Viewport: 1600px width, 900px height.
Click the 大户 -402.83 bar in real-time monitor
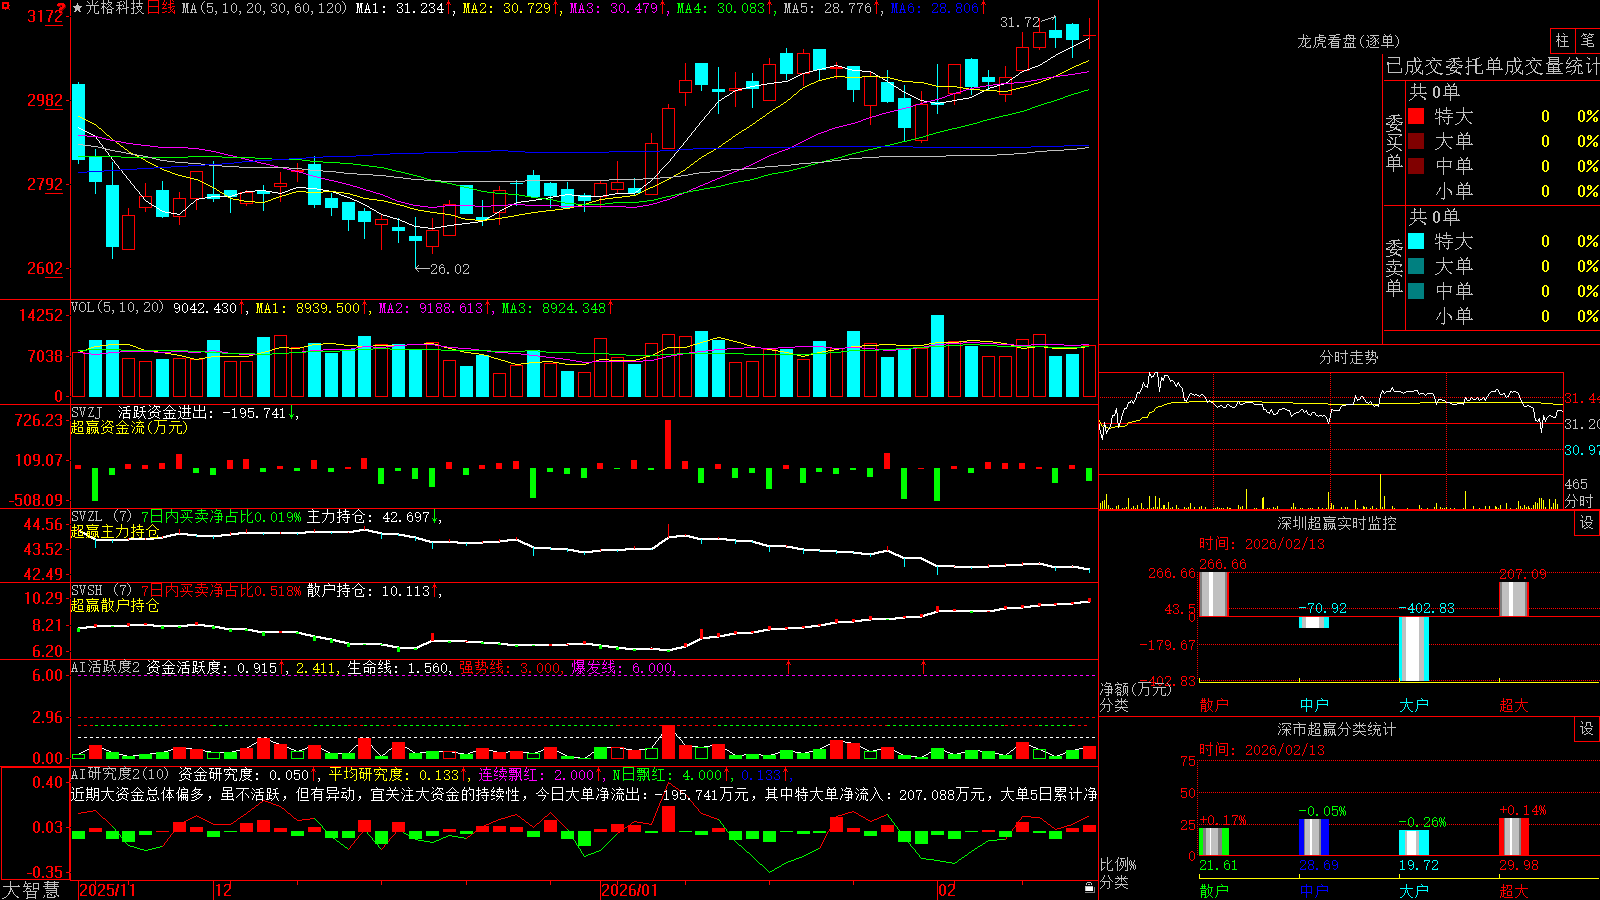[x=1413, y=649]
